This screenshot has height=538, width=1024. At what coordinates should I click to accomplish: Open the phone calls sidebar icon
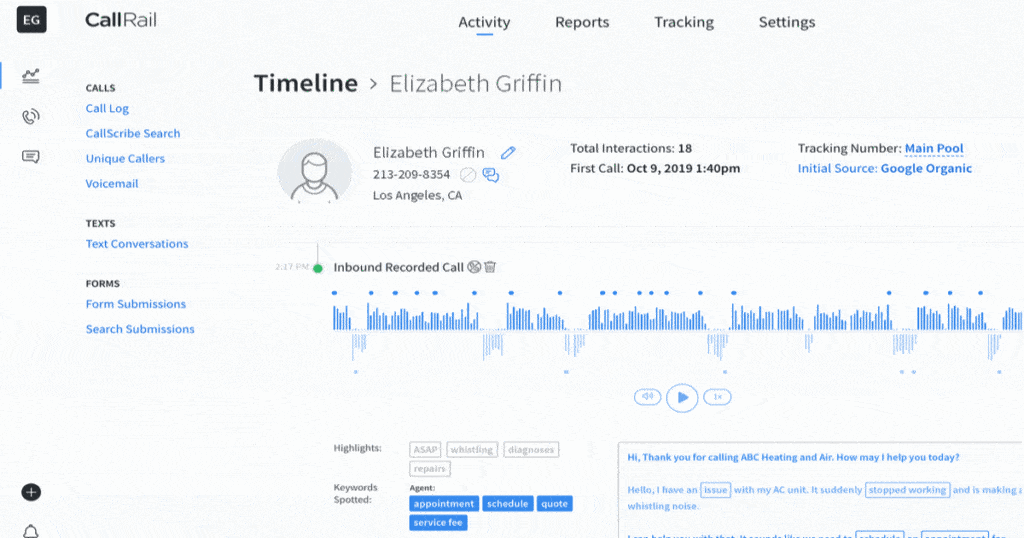pyautogui.click(x=31, y=116)
